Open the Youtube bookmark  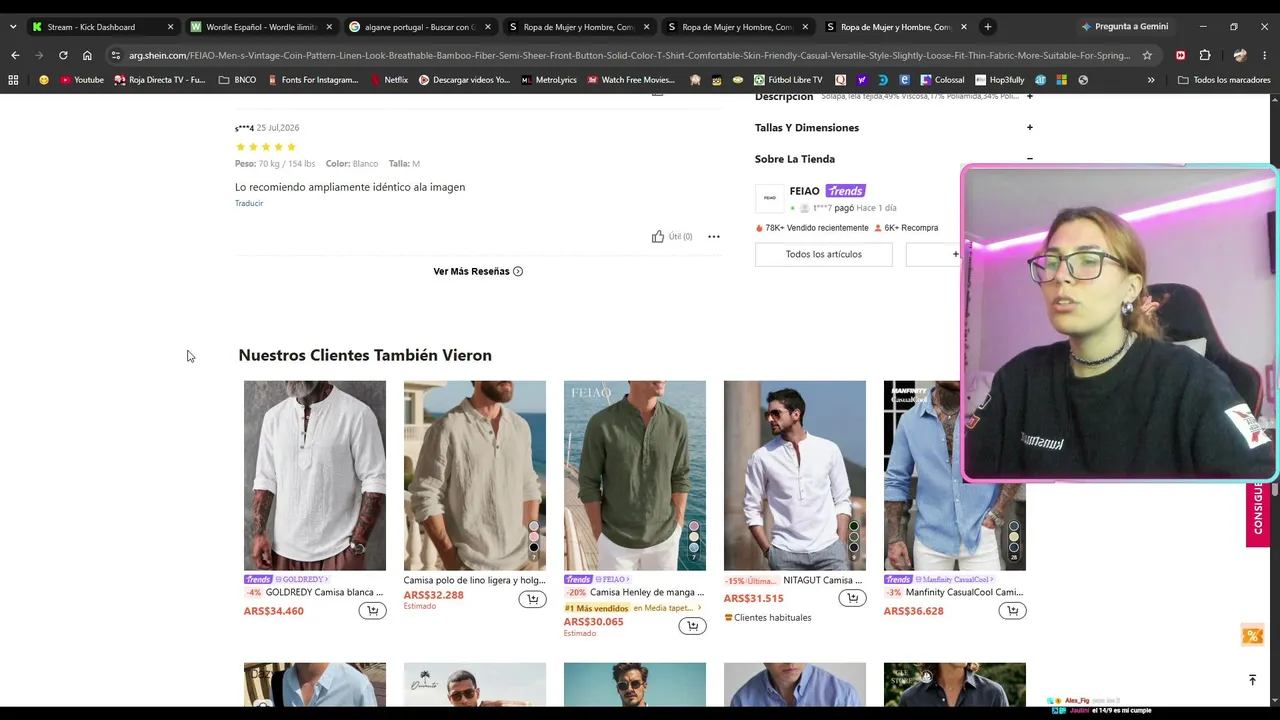pos(81,80)
